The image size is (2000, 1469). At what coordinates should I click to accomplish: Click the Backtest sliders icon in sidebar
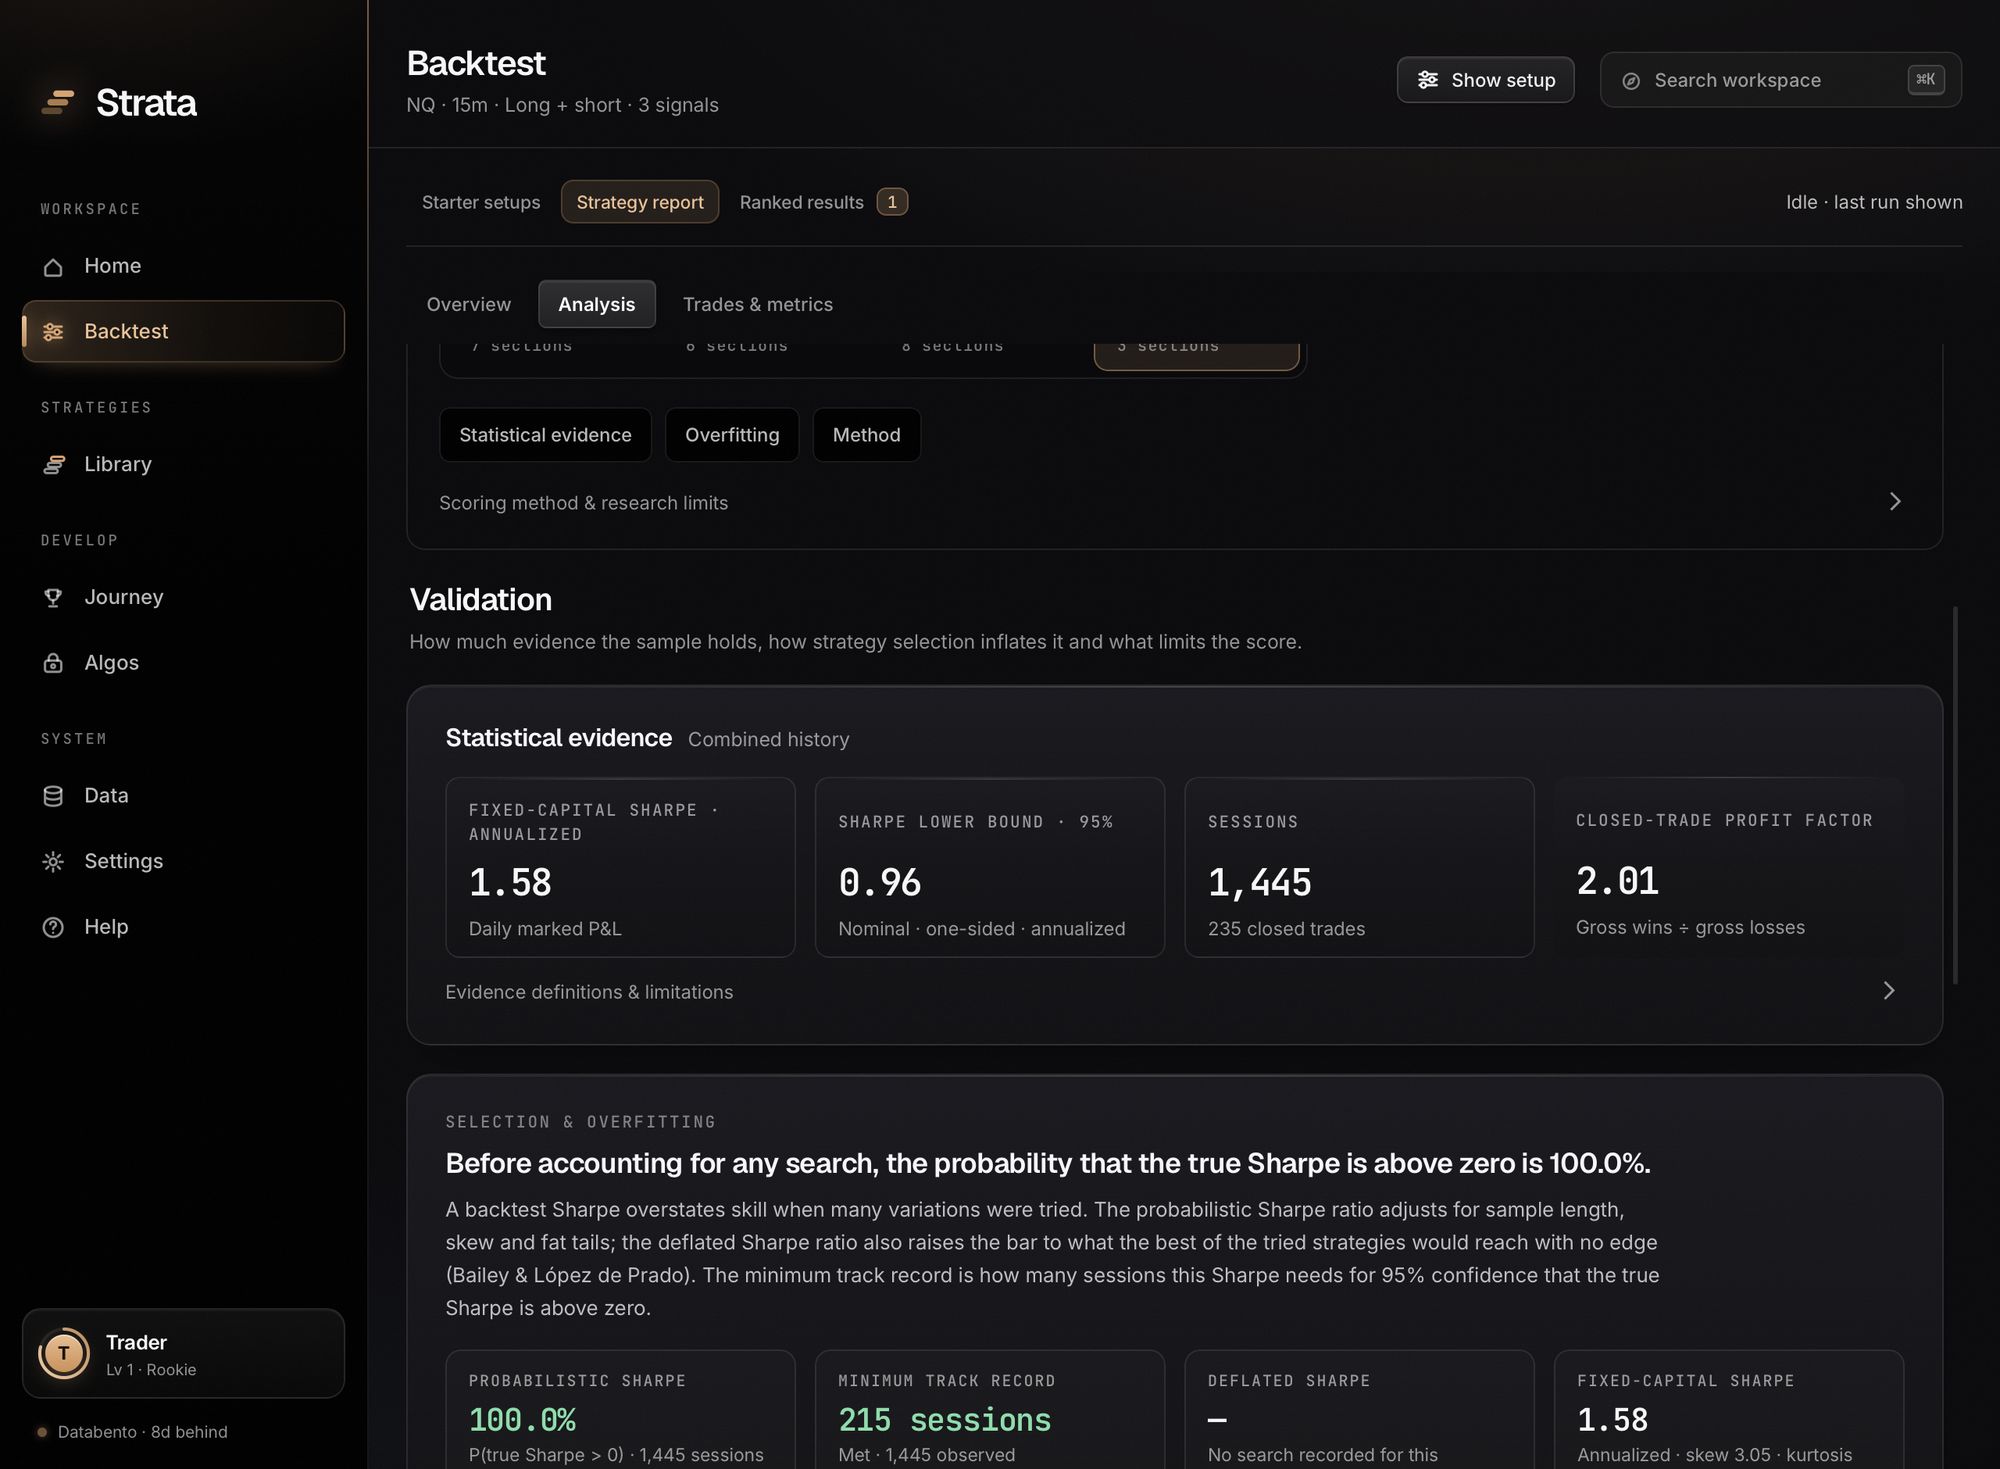coord(53,331)
